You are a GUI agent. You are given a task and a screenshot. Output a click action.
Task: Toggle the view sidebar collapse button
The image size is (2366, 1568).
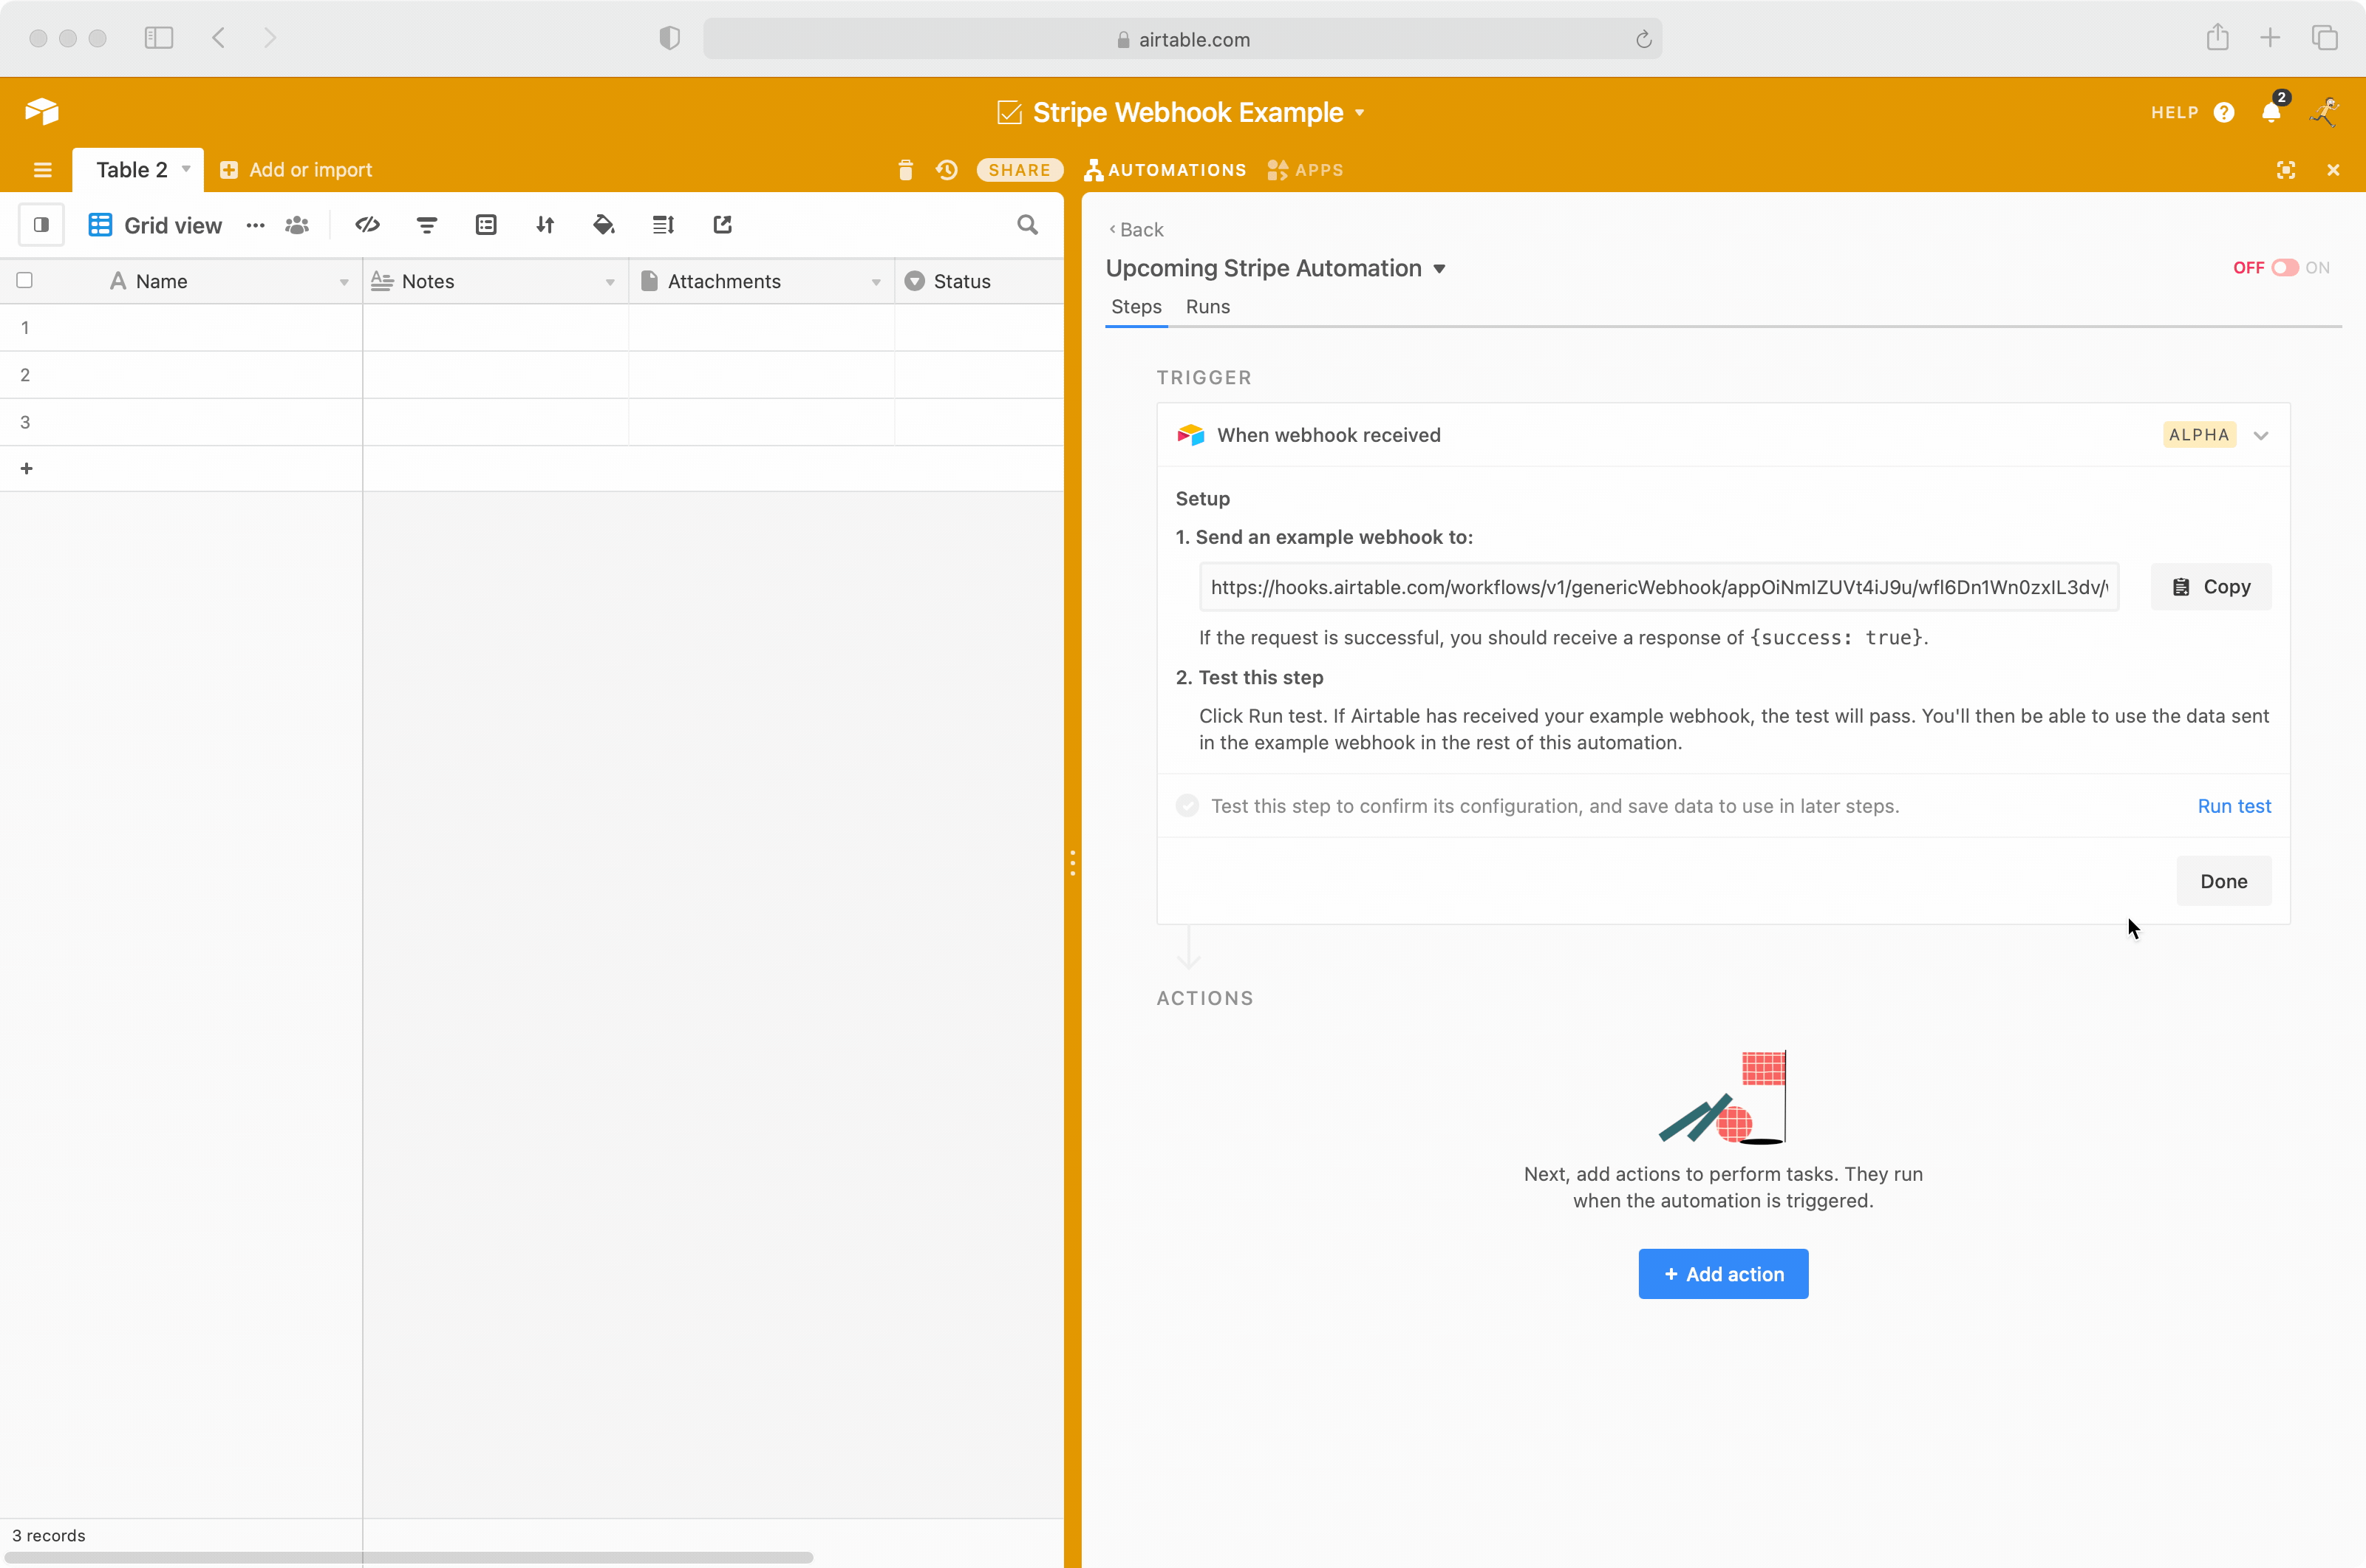tap(42, 225)
